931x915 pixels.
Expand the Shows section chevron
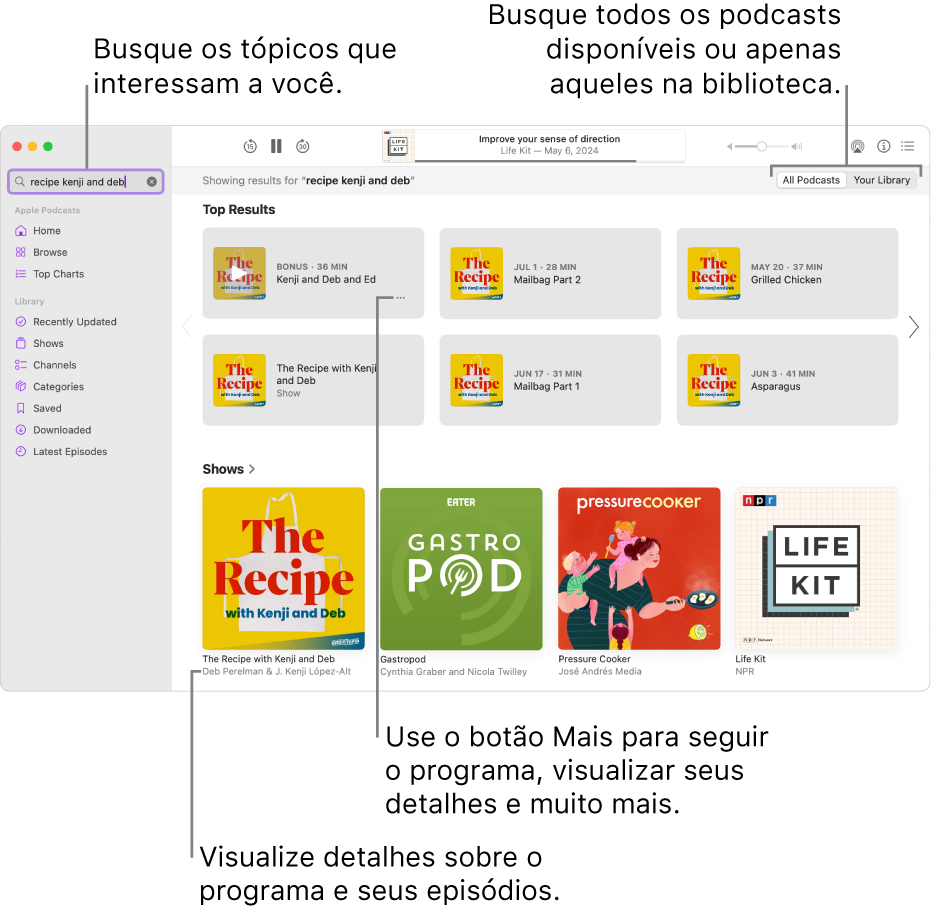point(252,469)
